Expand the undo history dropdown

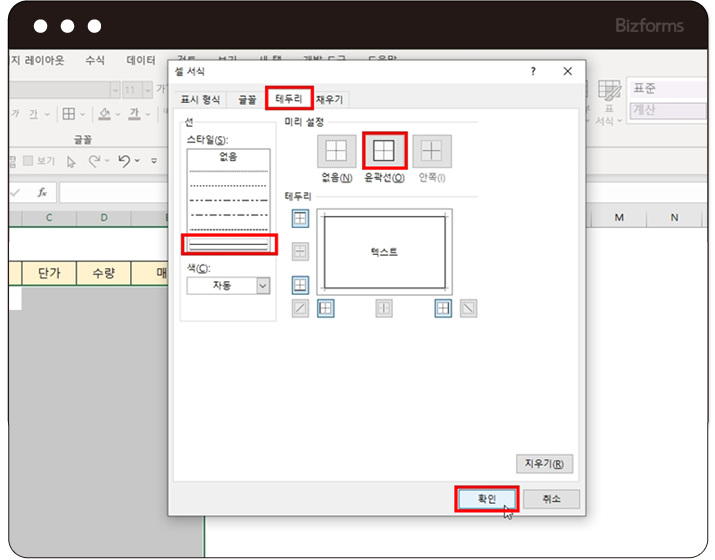pos(137,161)
